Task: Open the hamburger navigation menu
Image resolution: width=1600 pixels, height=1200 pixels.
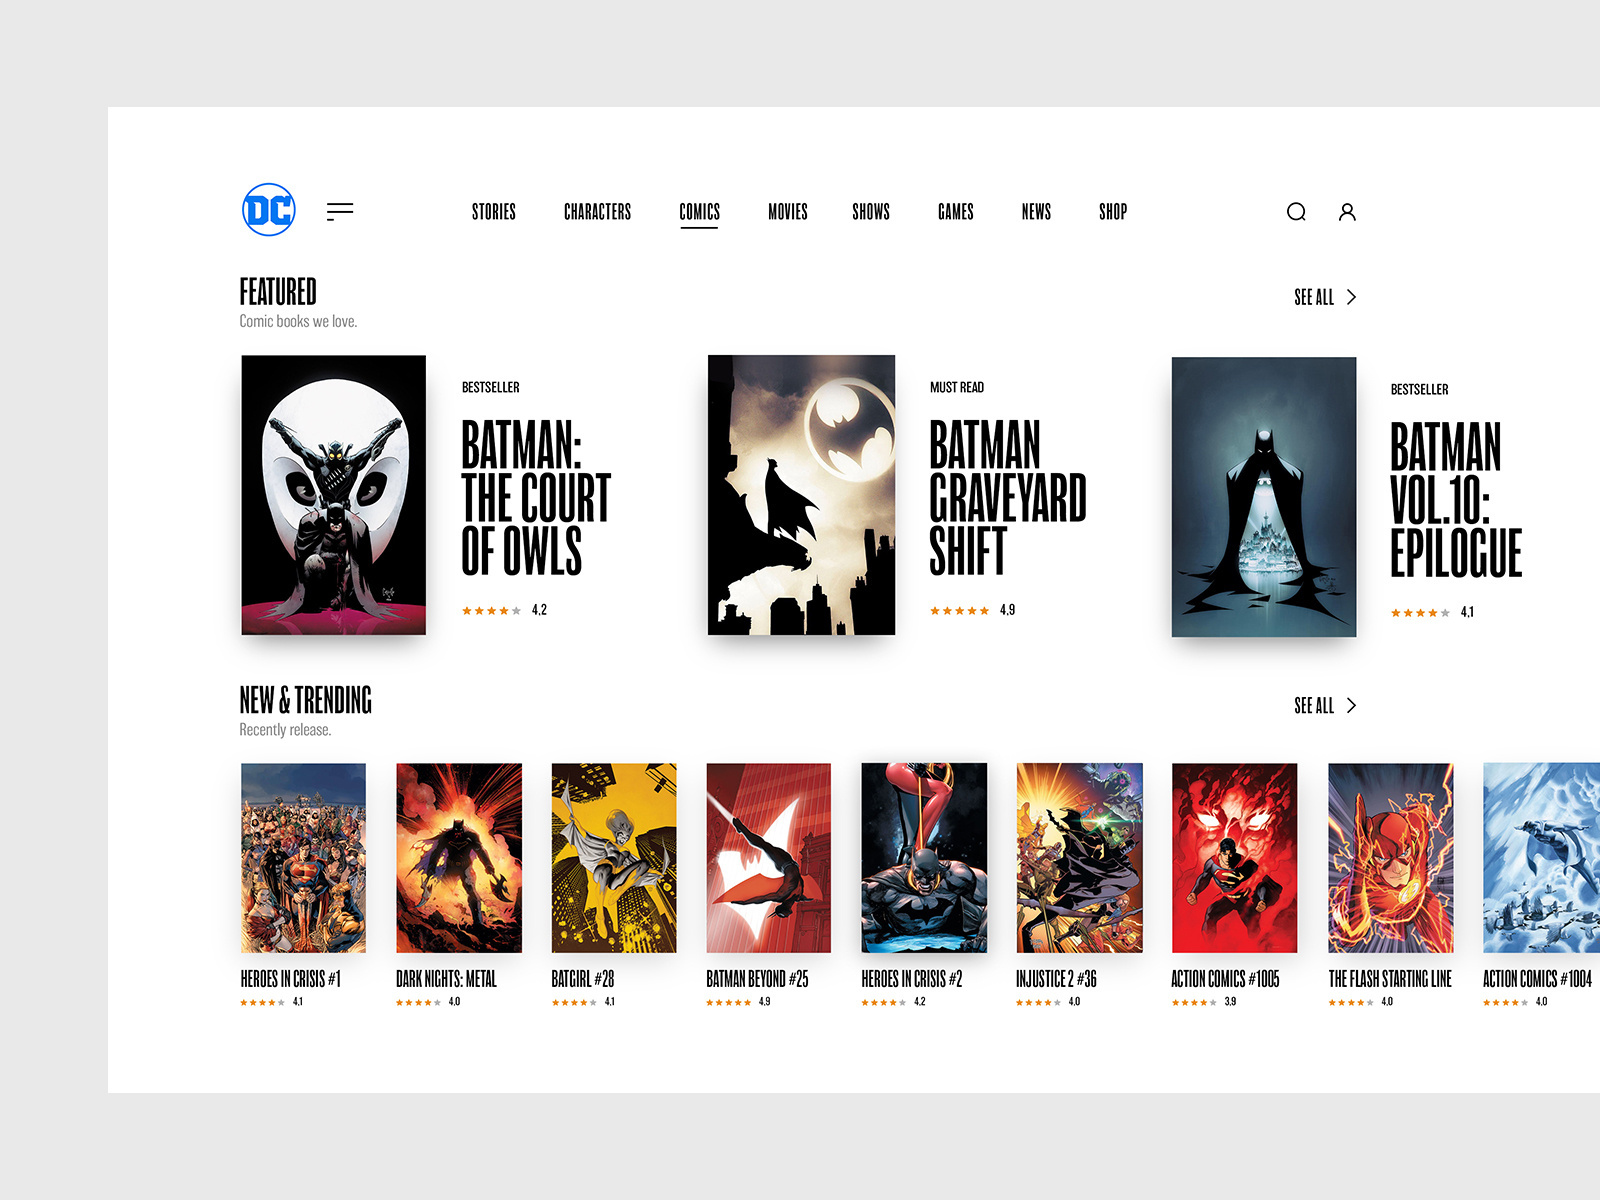Action: coord(341,210)
